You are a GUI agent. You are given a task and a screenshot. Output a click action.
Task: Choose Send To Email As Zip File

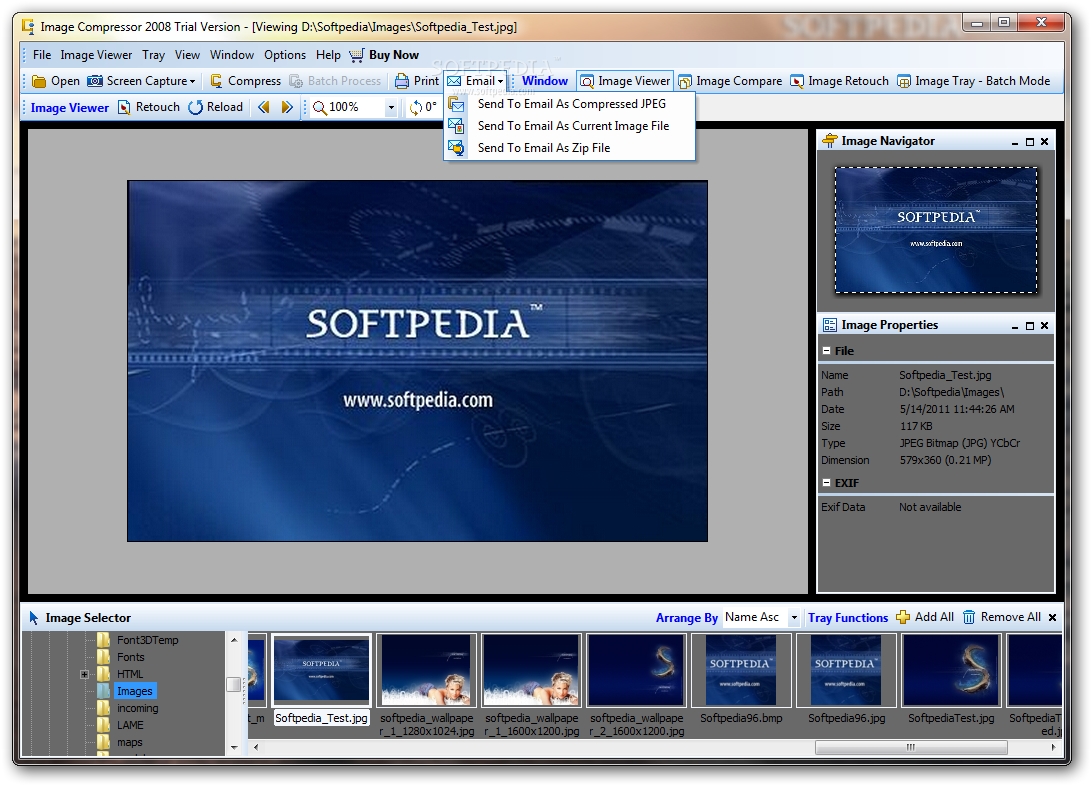click(x=570, y=148)
